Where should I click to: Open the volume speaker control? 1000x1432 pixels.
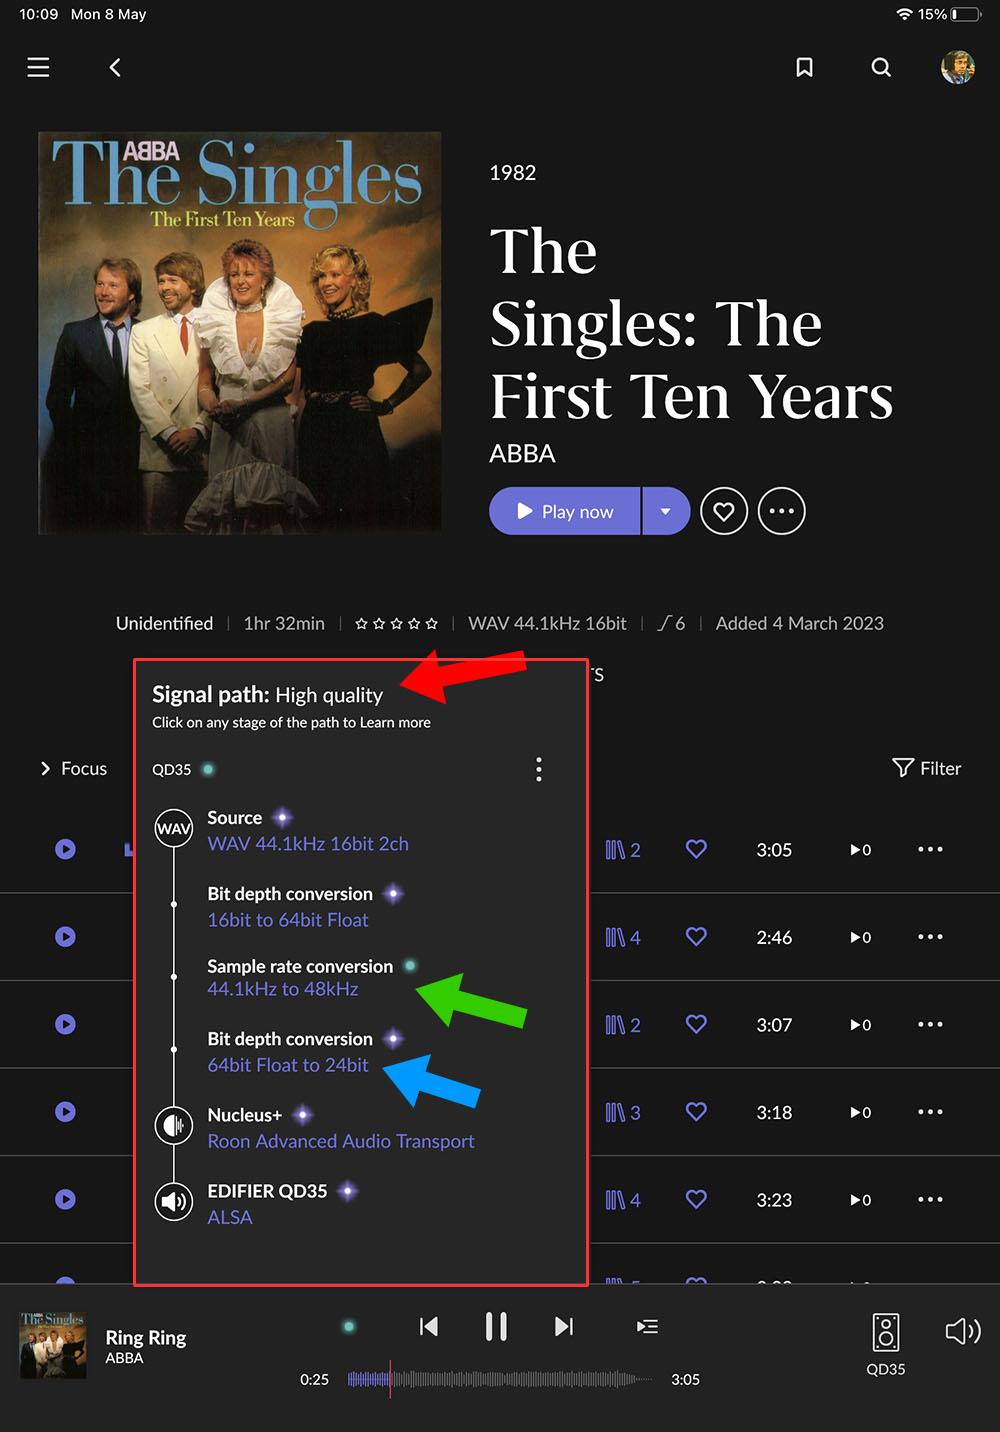pos(962,1331)
